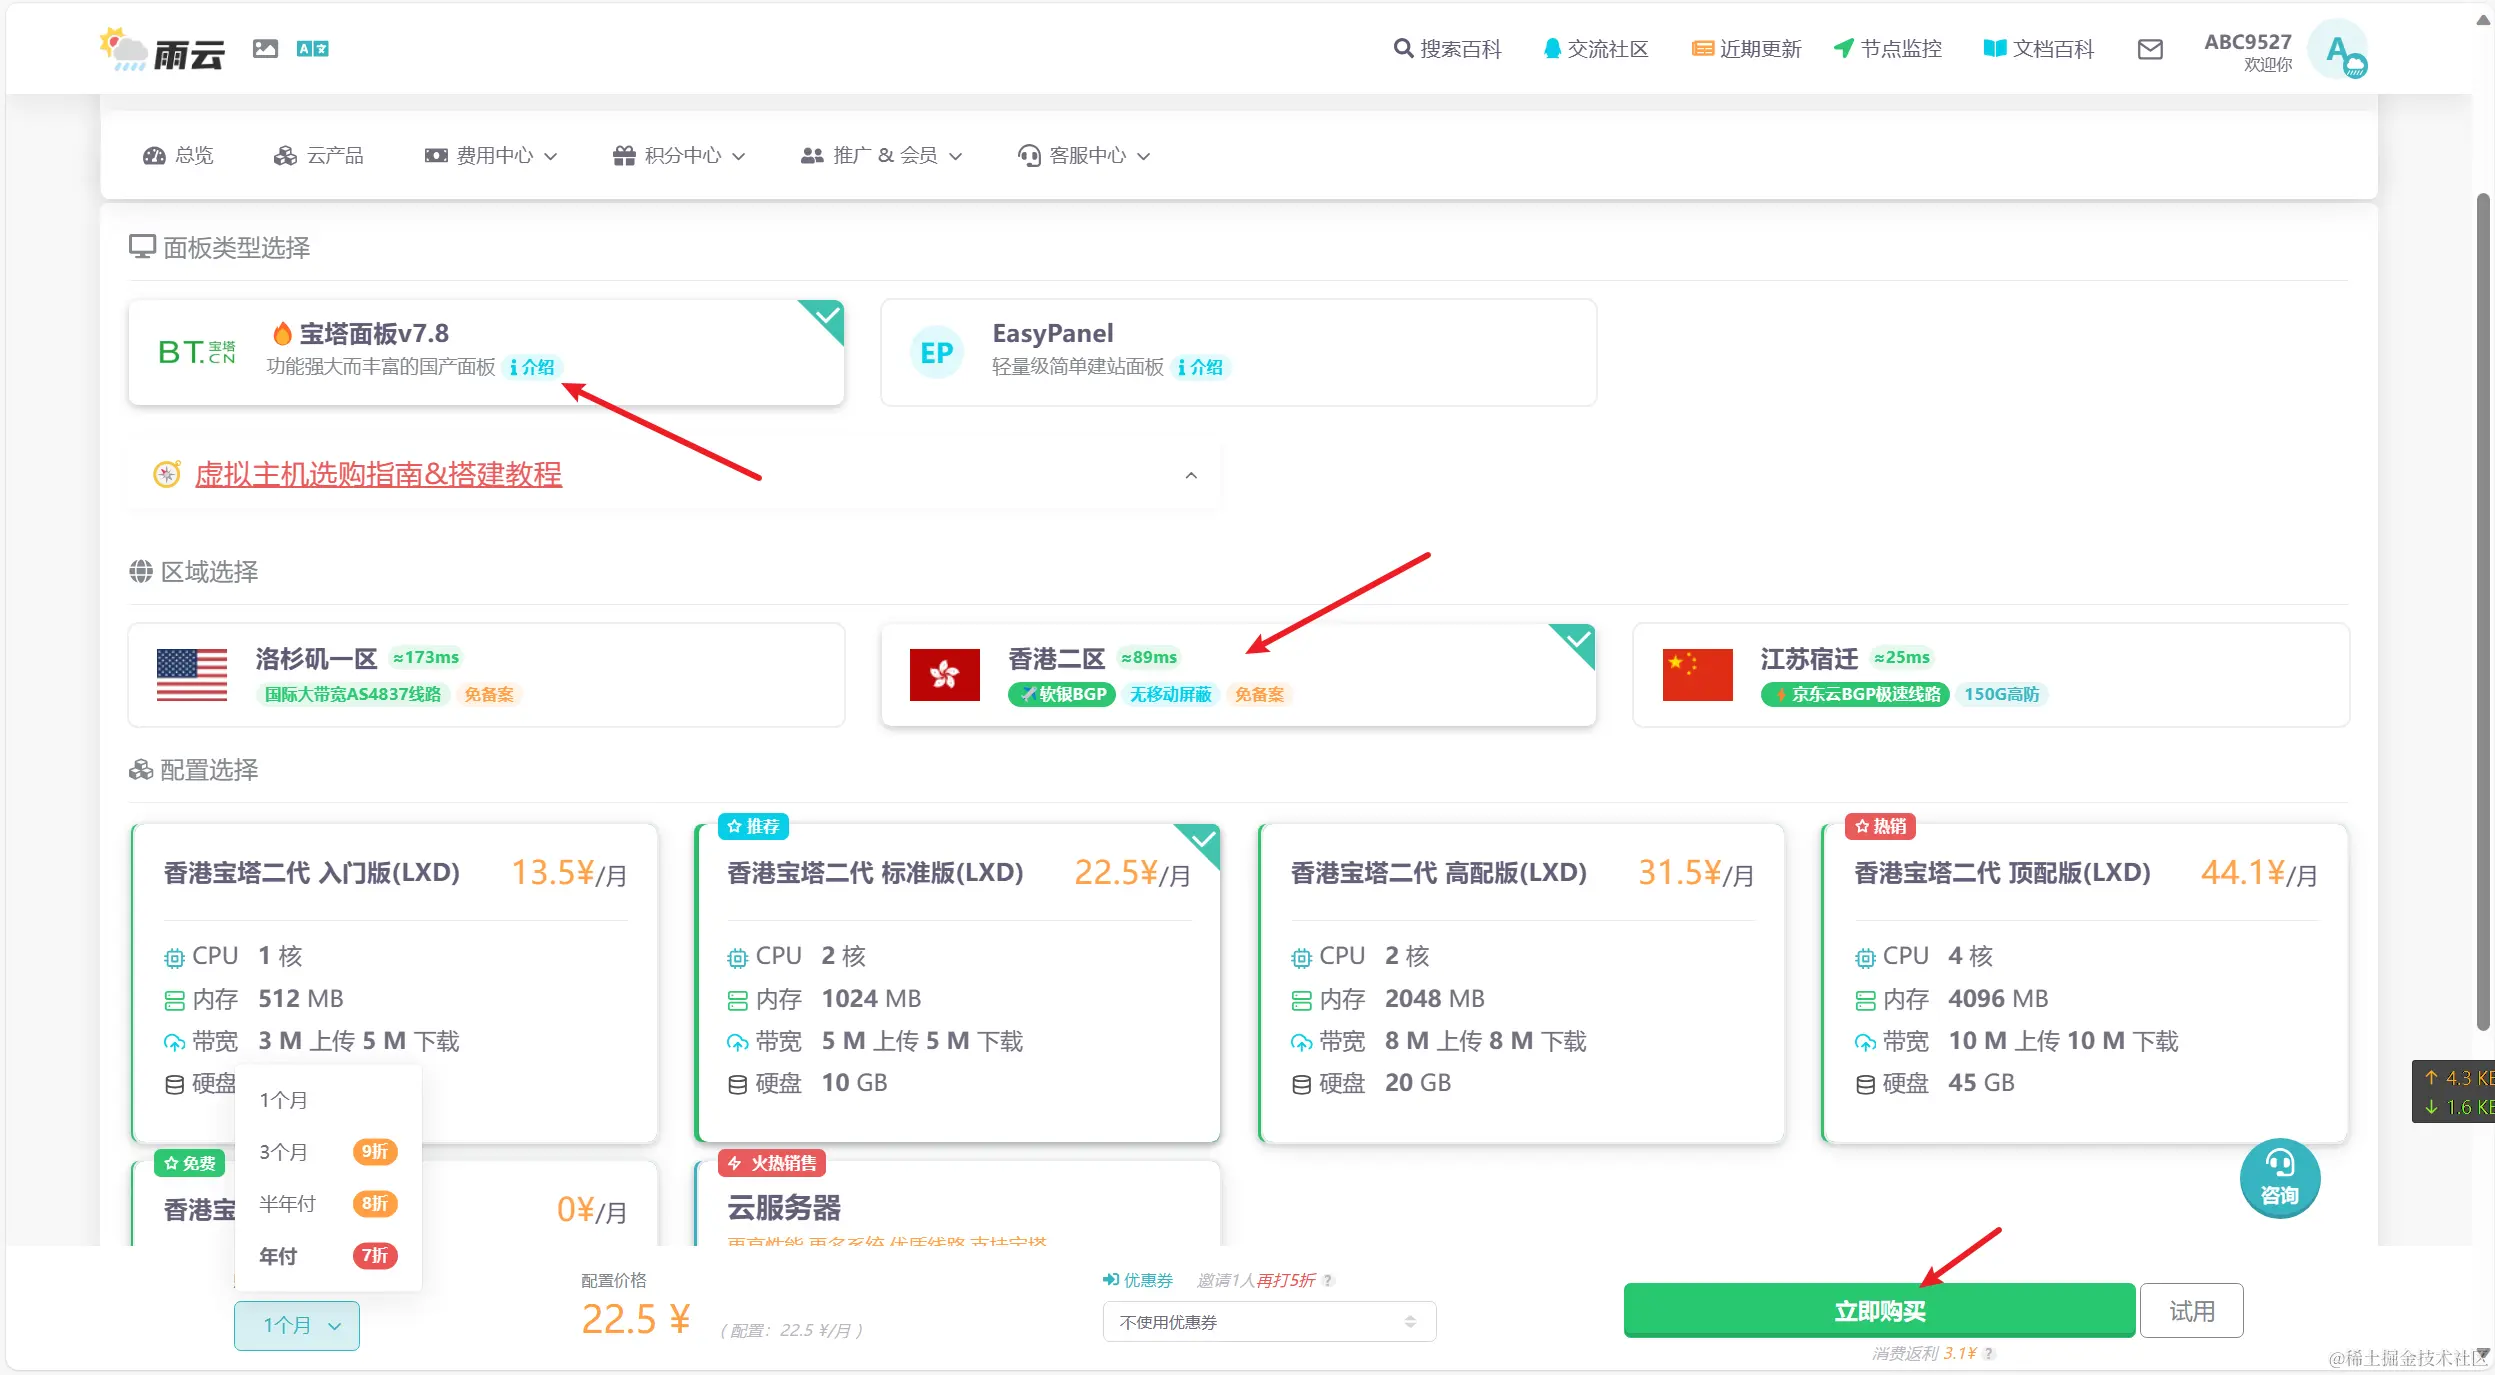Open 搜索百科 search
Screen dimensions: 2495x1375
click(x=1447, y=49)
